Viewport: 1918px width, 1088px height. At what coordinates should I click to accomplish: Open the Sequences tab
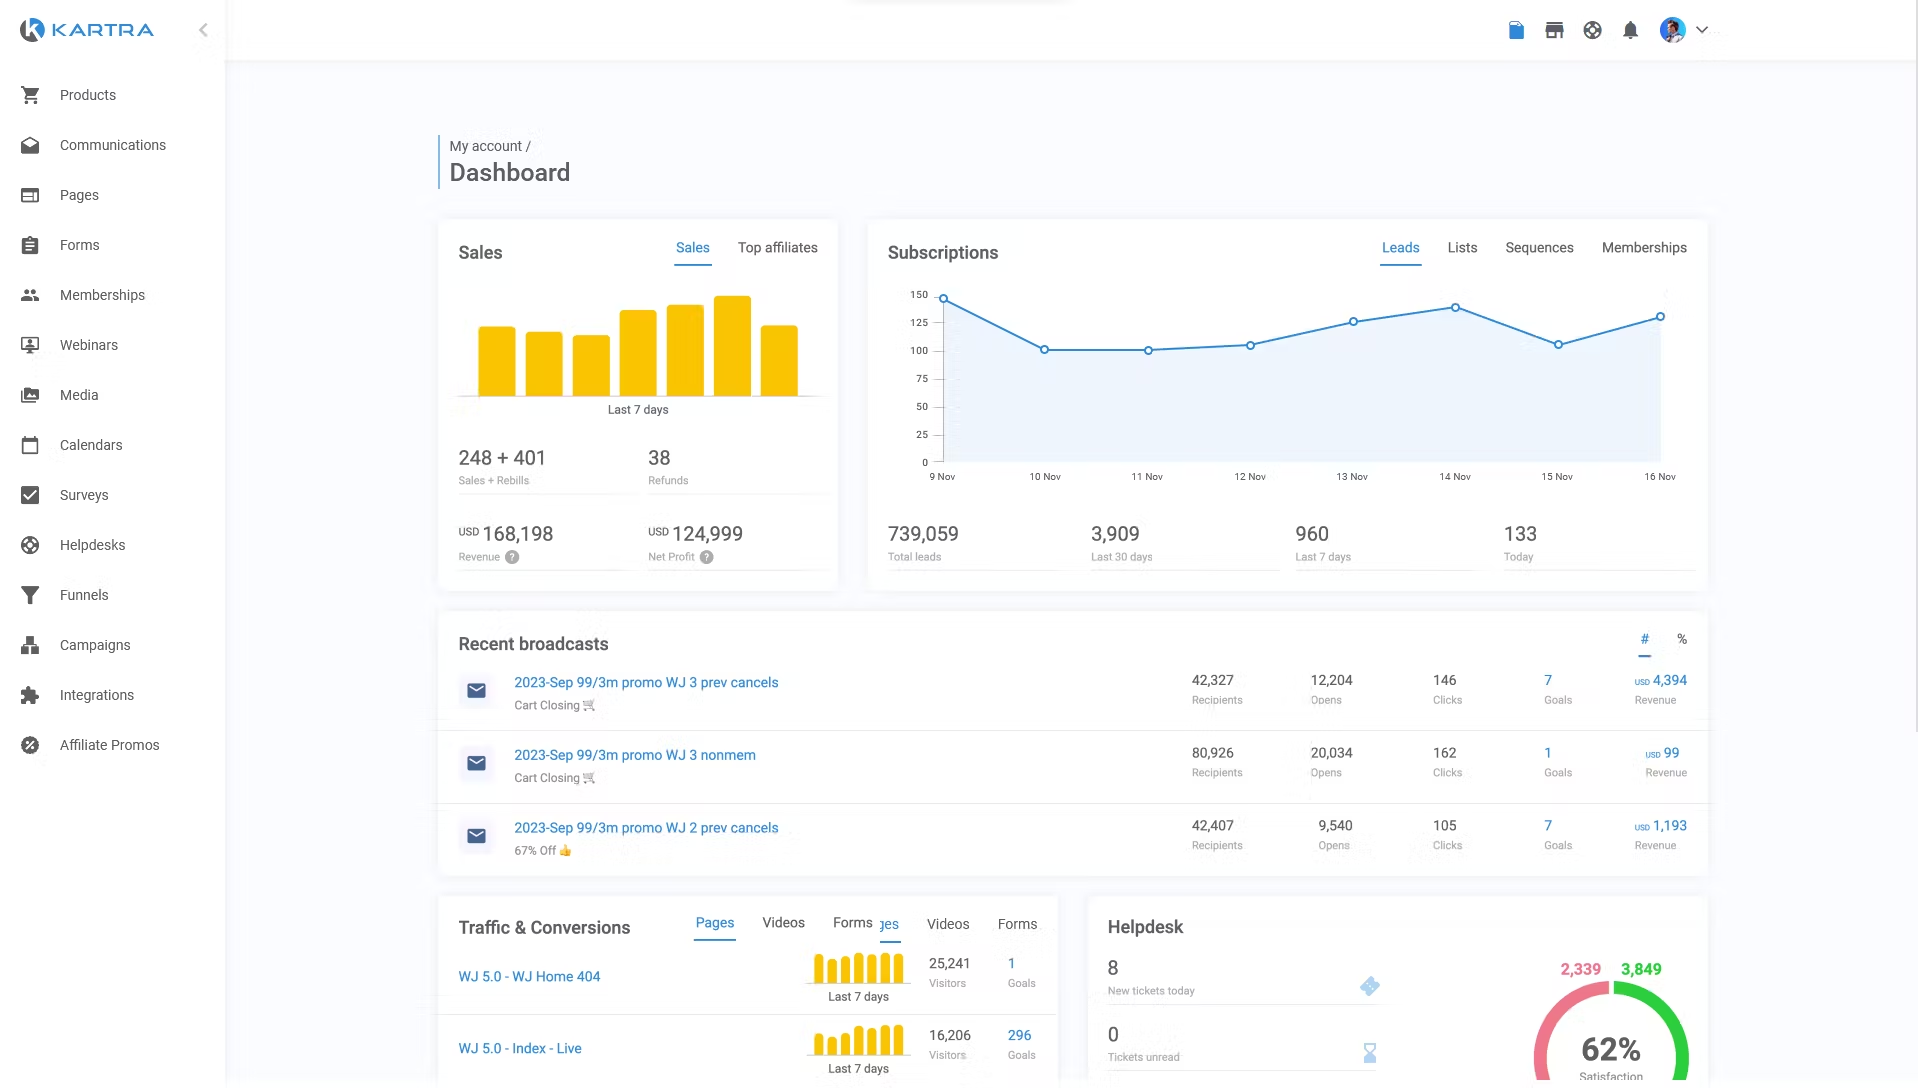(1539, 248)
